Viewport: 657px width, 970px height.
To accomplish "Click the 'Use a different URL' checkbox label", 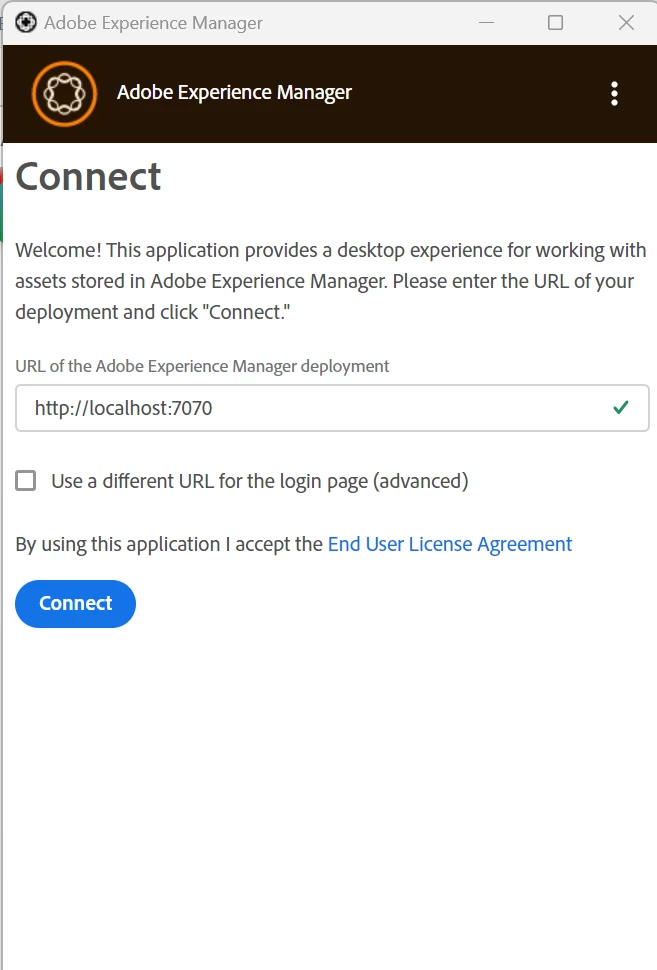I will [260, 481].
